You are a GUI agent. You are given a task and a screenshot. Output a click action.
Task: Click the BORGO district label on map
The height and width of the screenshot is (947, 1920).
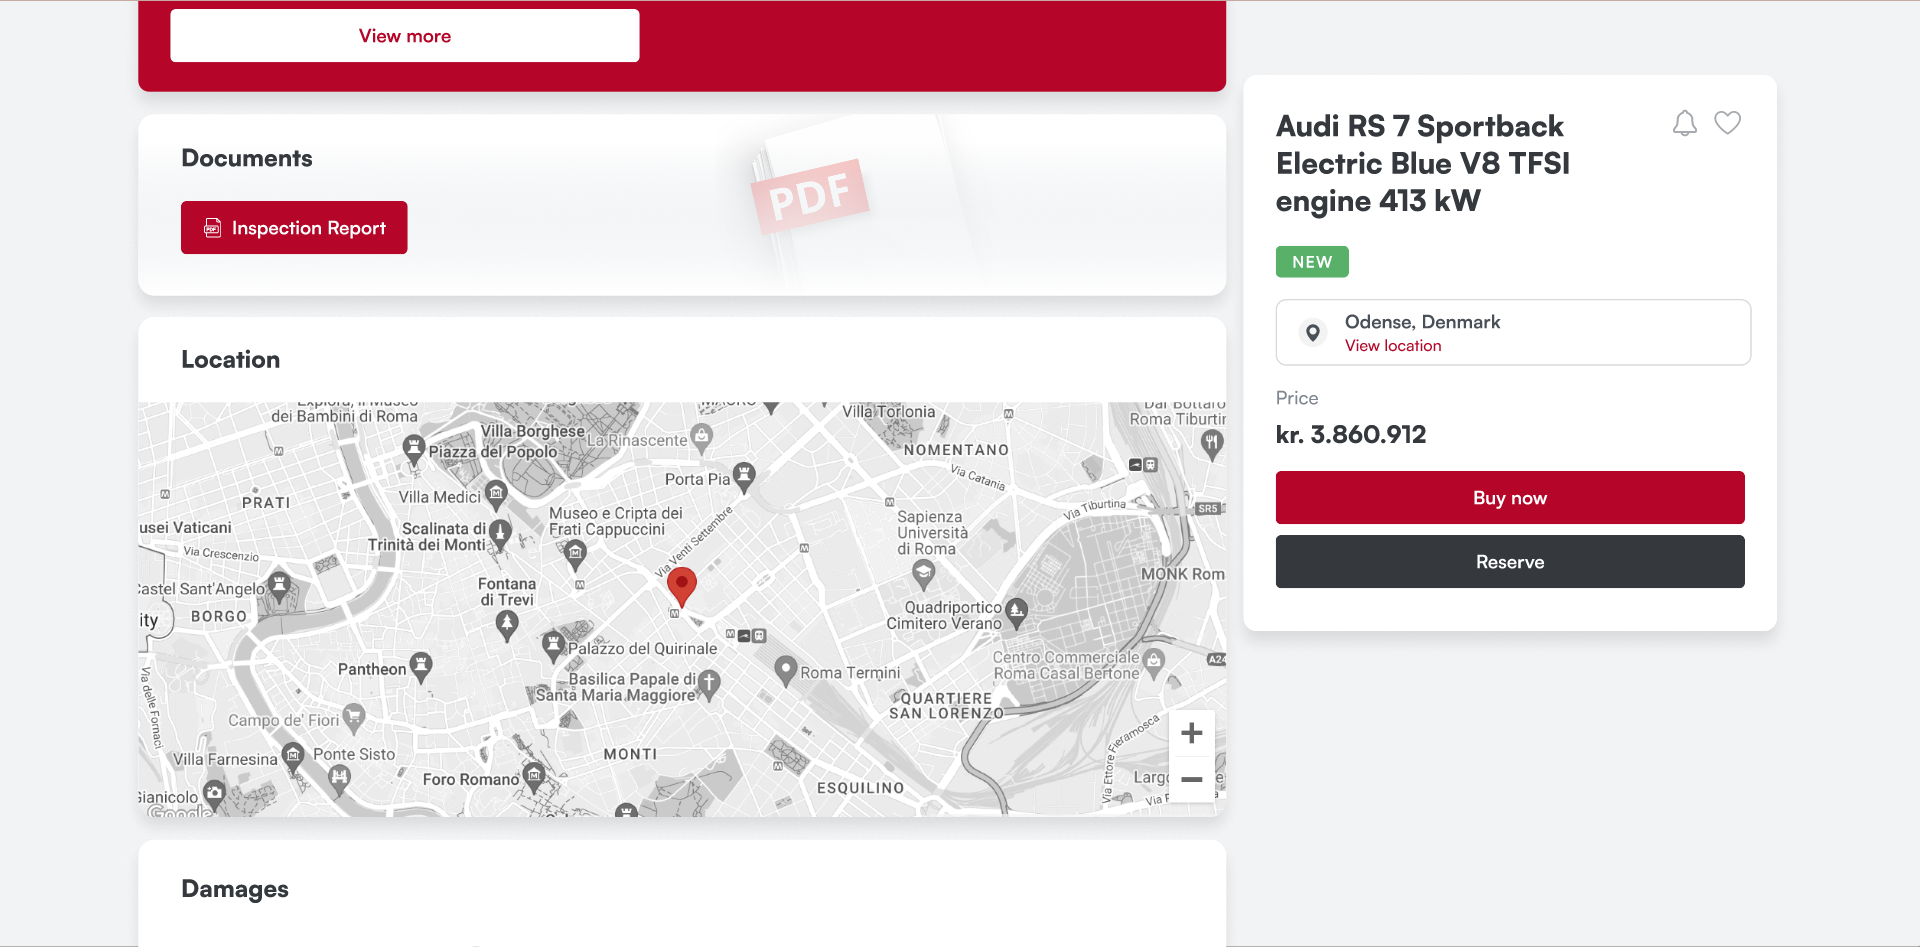(x=219, y=617)
